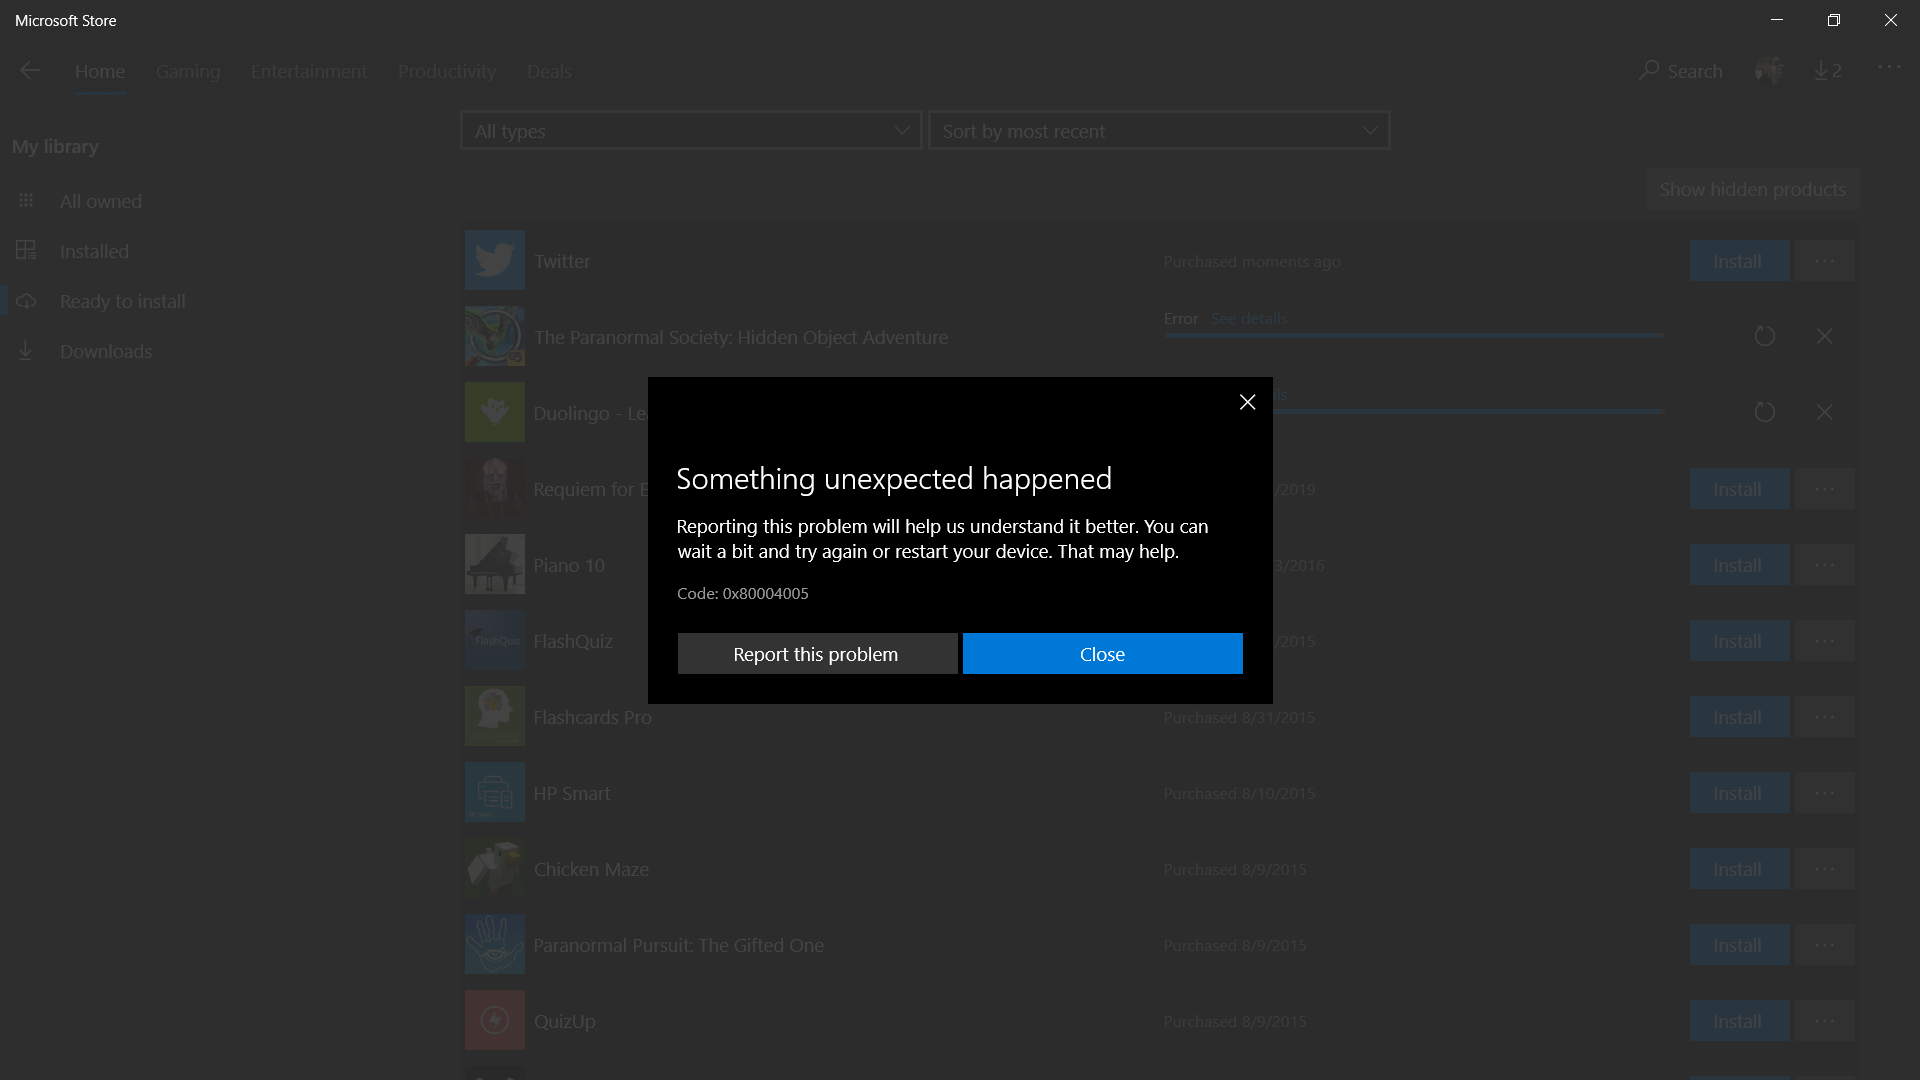Expand the All types dropdown
The width and height of the screenshot is (1920, 1080).
click(x=691, y=131)
